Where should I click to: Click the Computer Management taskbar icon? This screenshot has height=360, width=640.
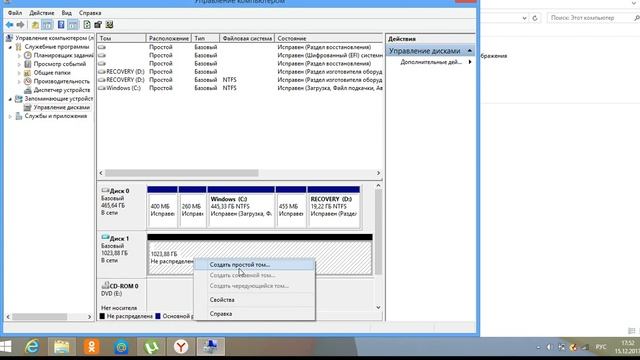pos(211,347)
